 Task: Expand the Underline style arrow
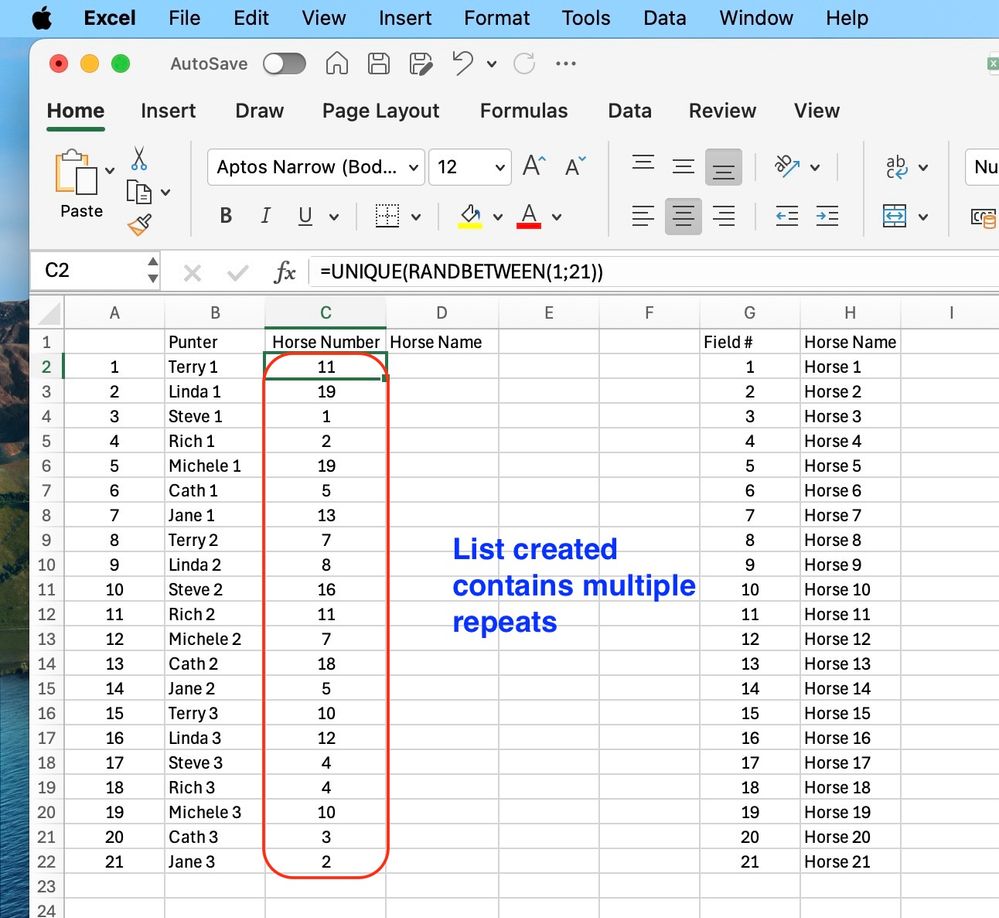click(x=334, y=217)
